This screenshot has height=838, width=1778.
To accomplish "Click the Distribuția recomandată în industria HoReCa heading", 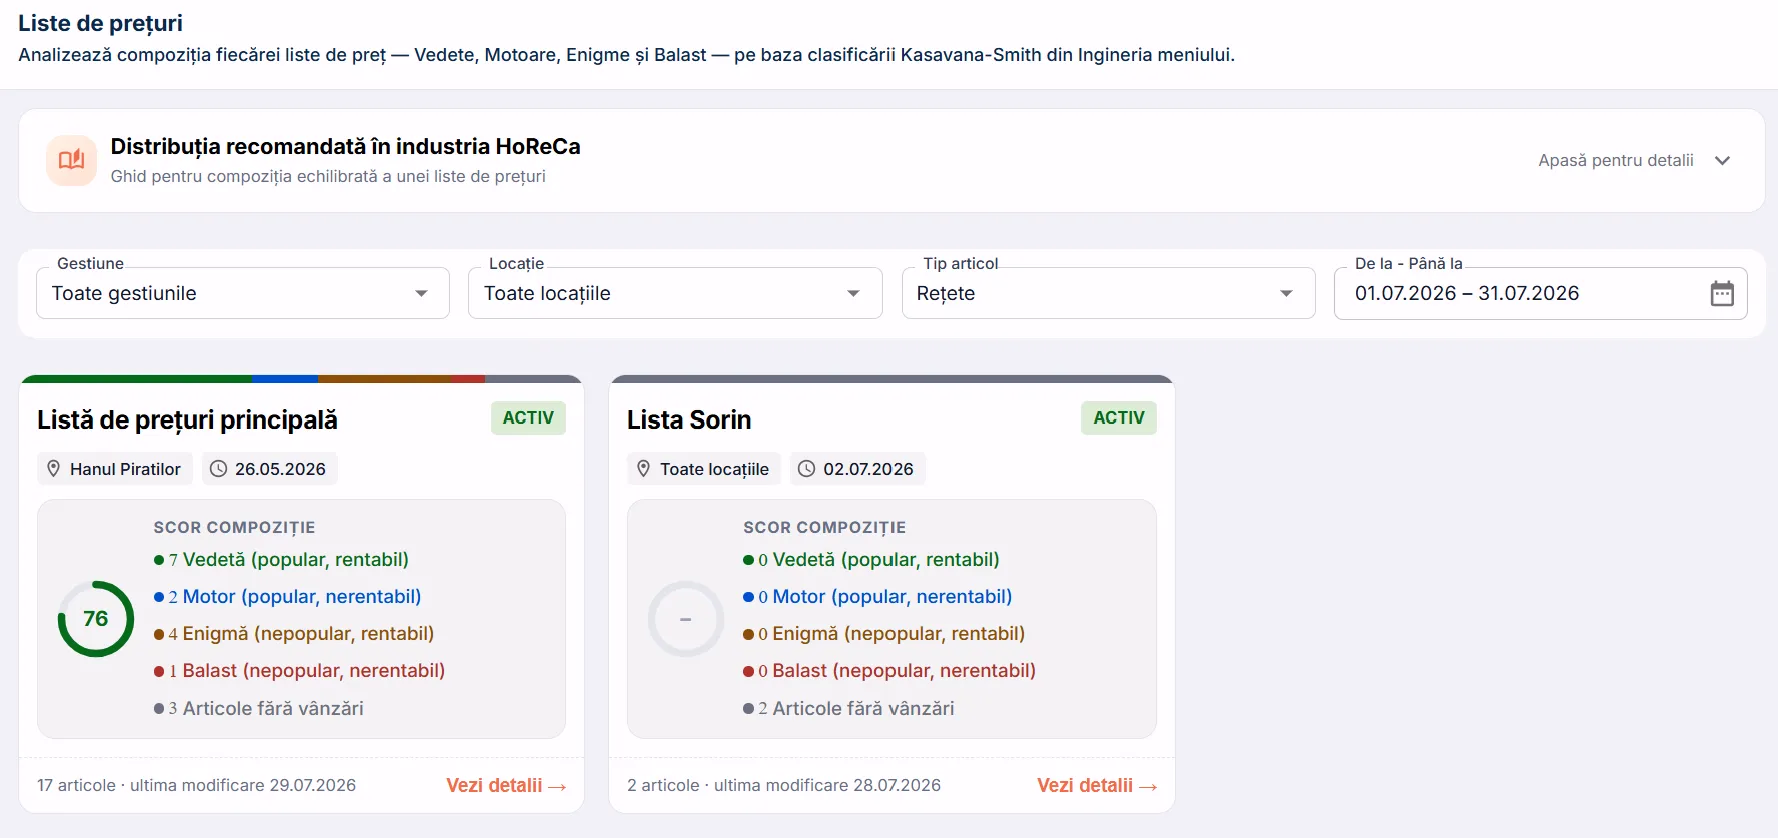I will tap(345, 147).
